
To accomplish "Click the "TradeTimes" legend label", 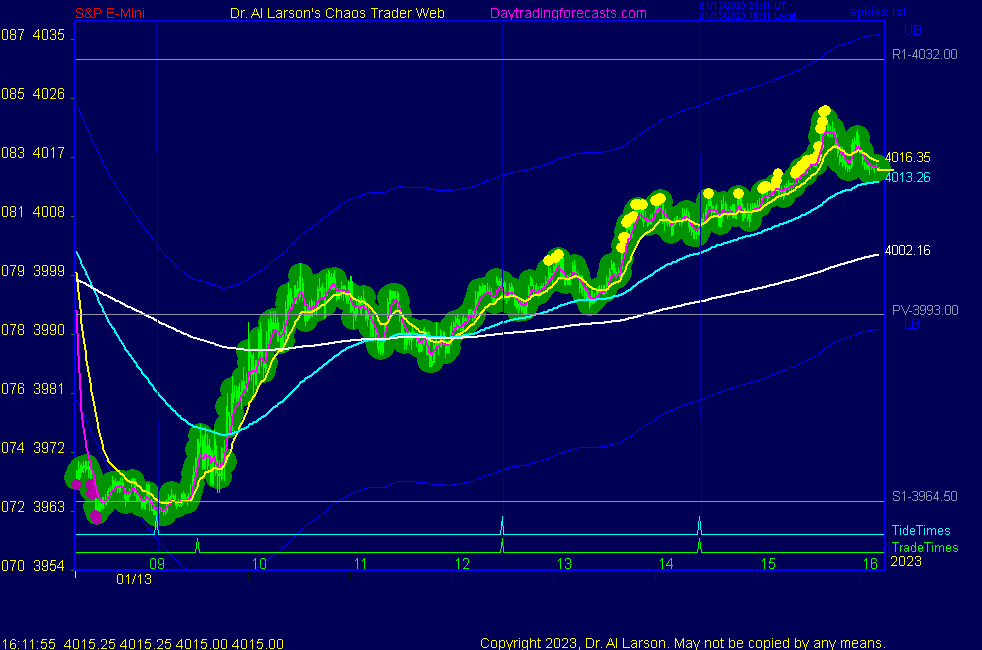I will 925,547.
